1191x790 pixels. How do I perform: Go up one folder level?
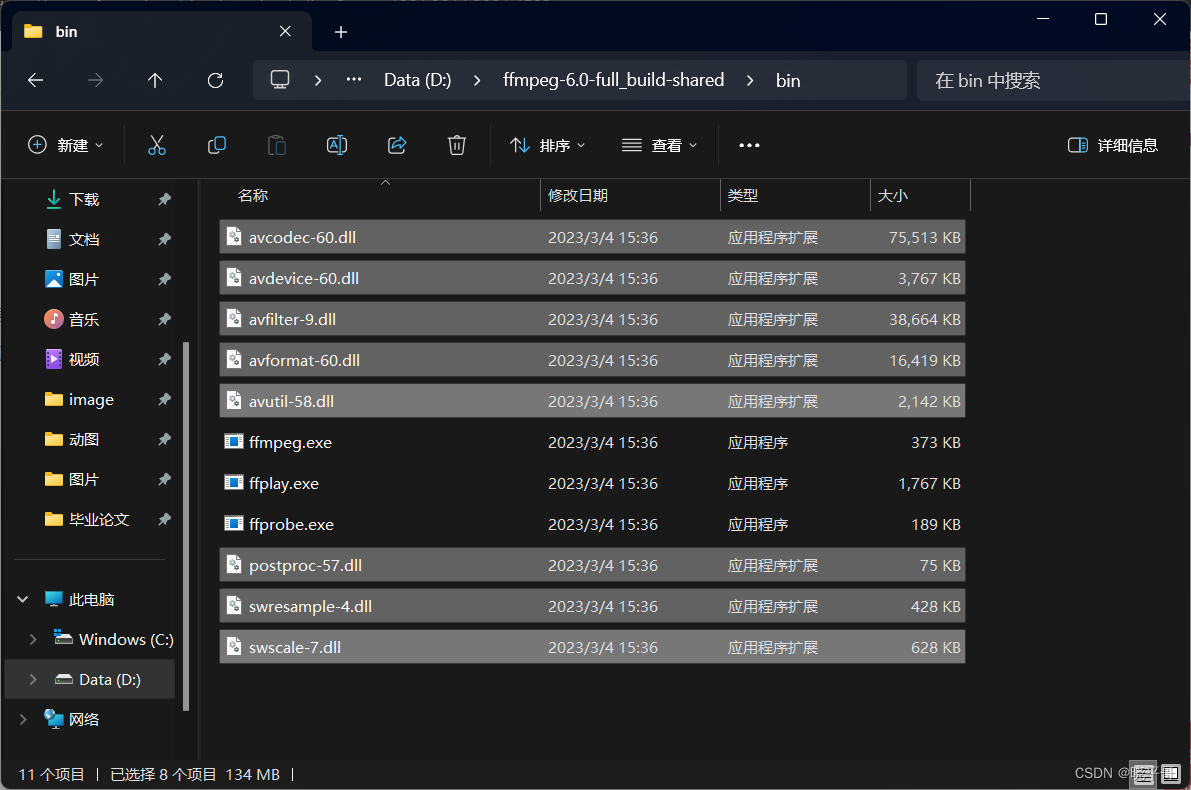[x=155, y=81]
